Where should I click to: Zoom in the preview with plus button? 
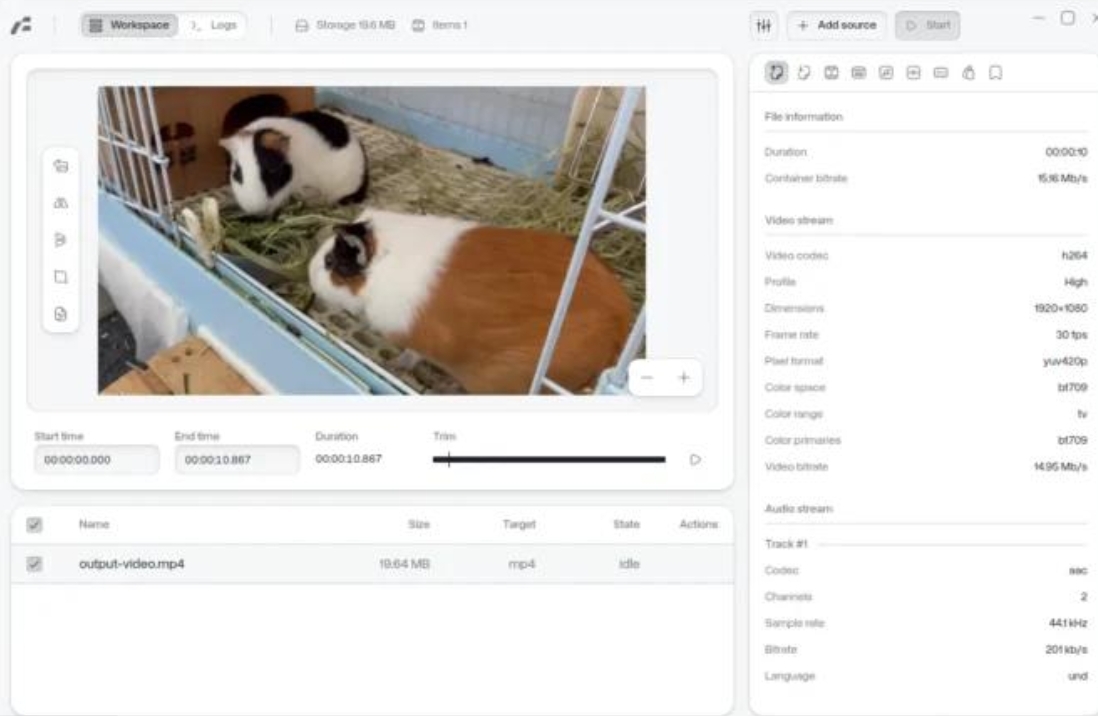coord(683,378)
